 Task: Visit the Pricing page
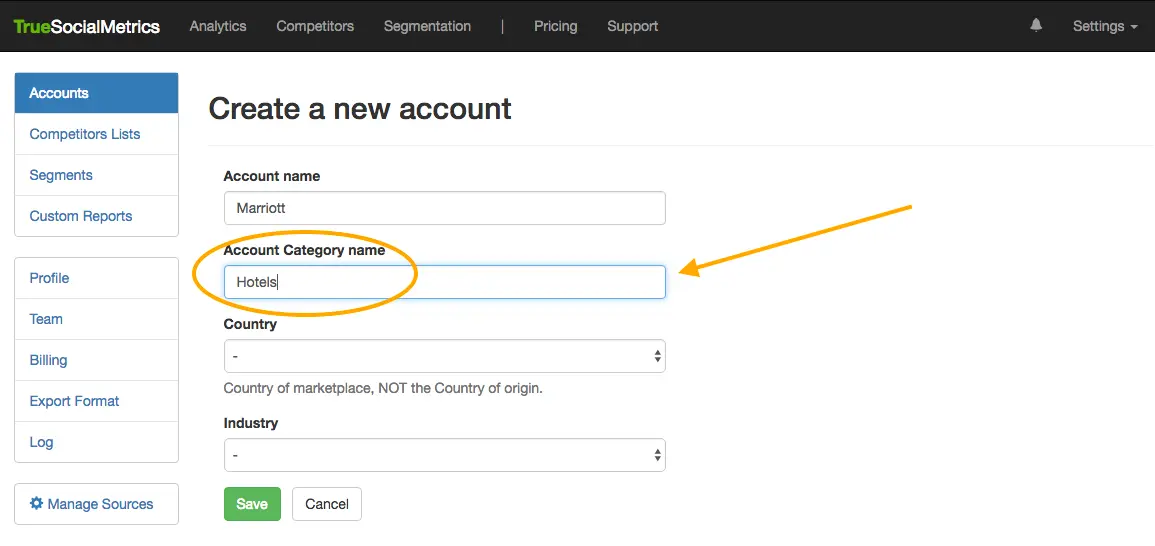pos(555,26)
